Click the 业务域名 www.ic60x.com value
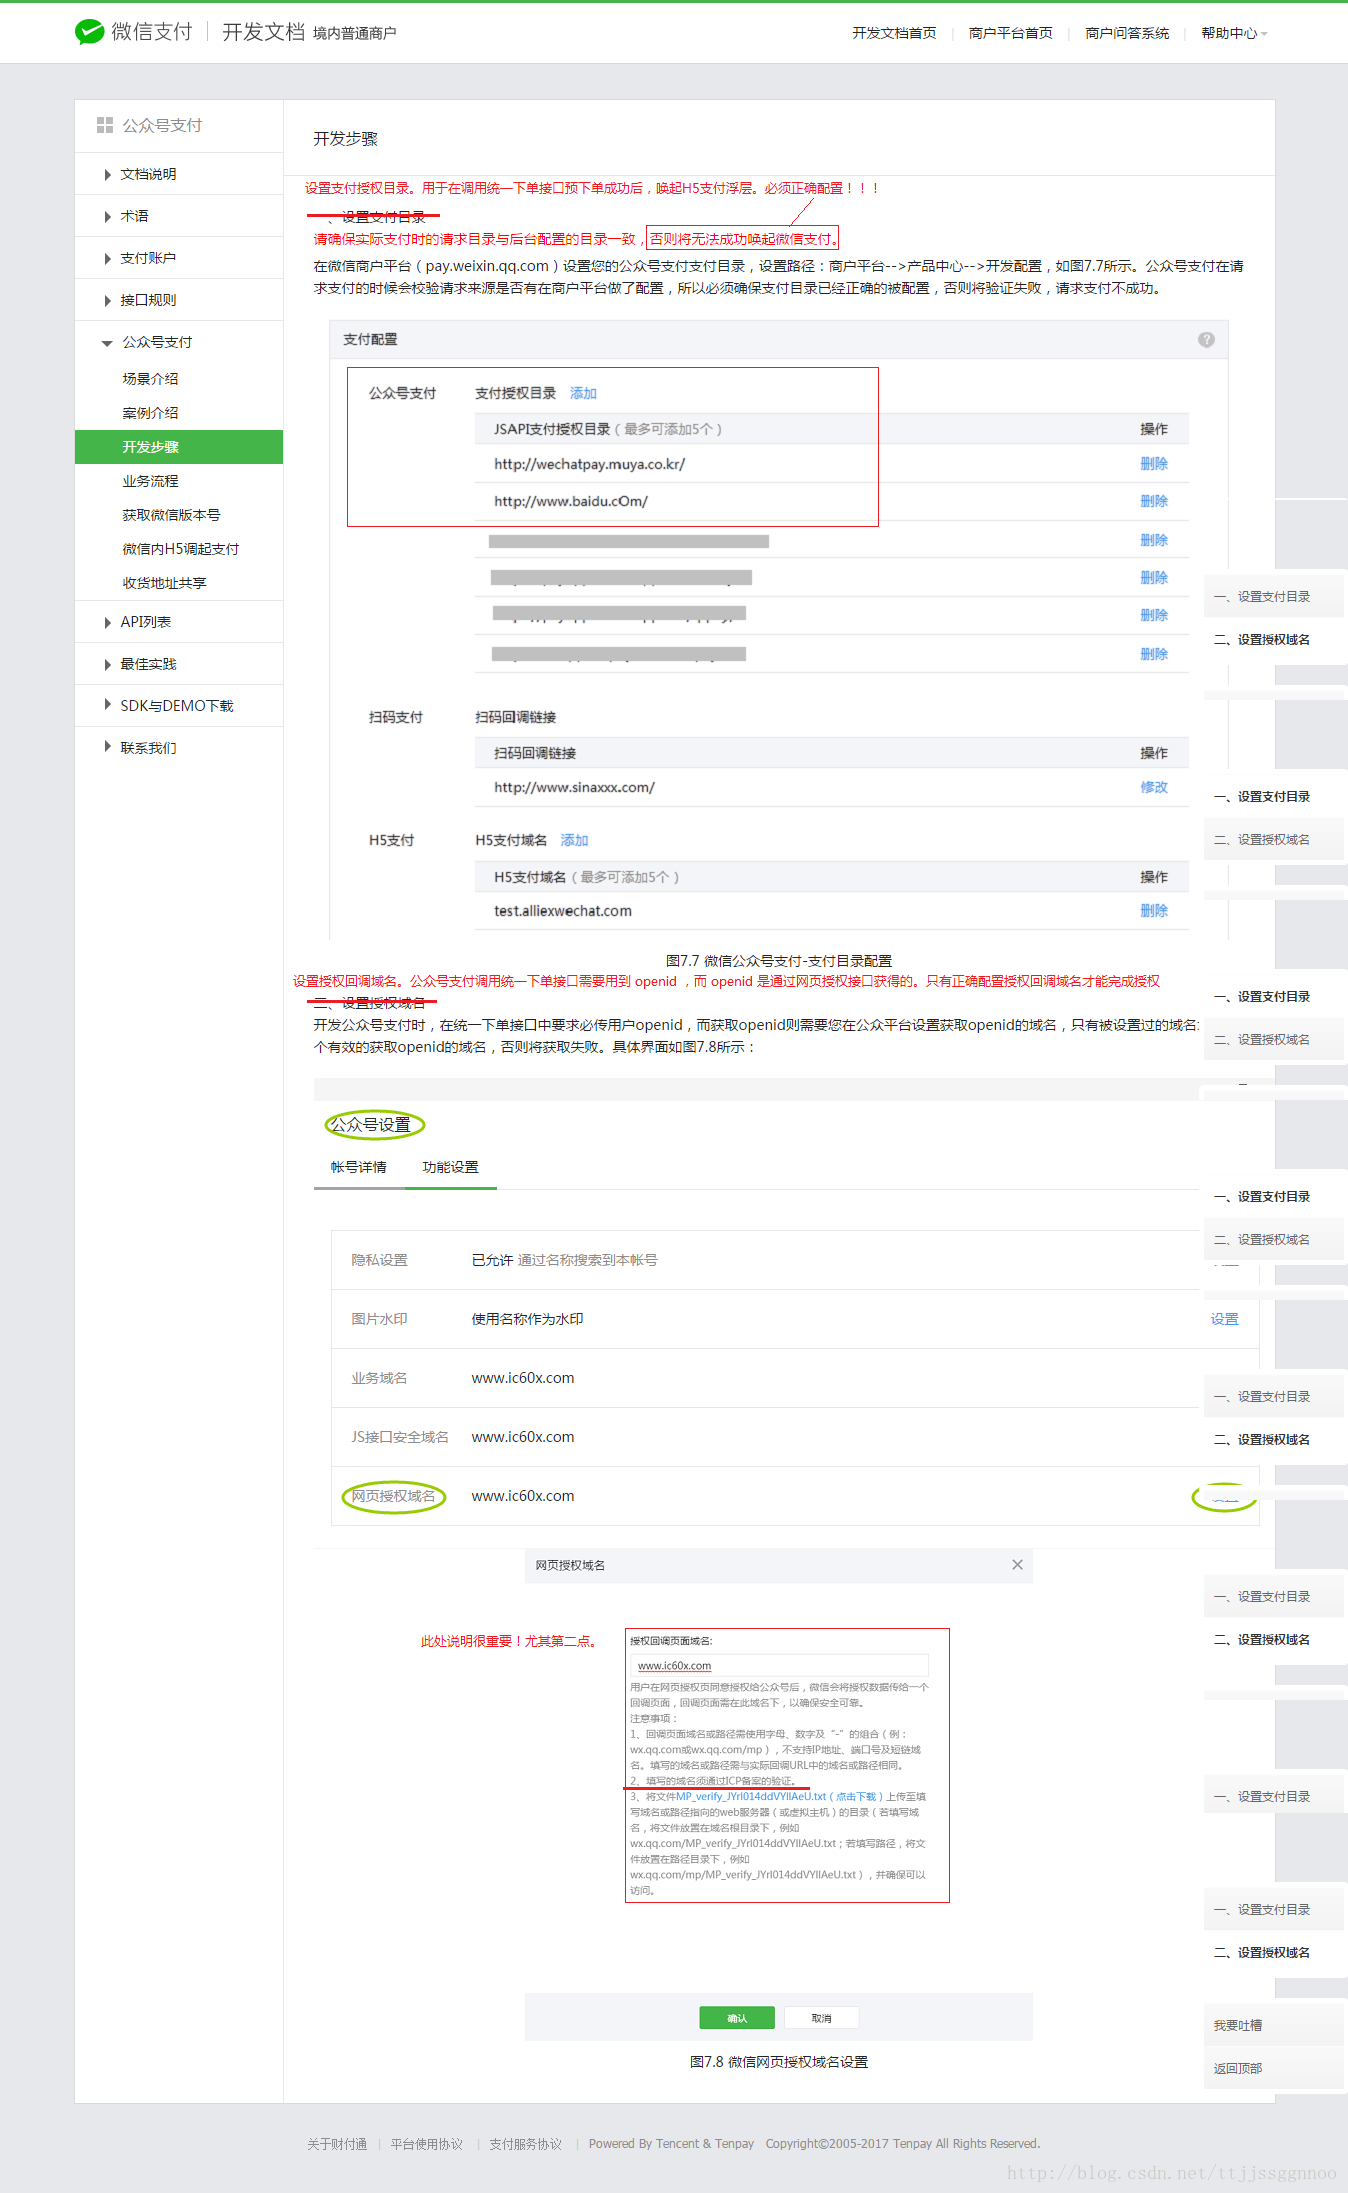 coord(523,1378)
